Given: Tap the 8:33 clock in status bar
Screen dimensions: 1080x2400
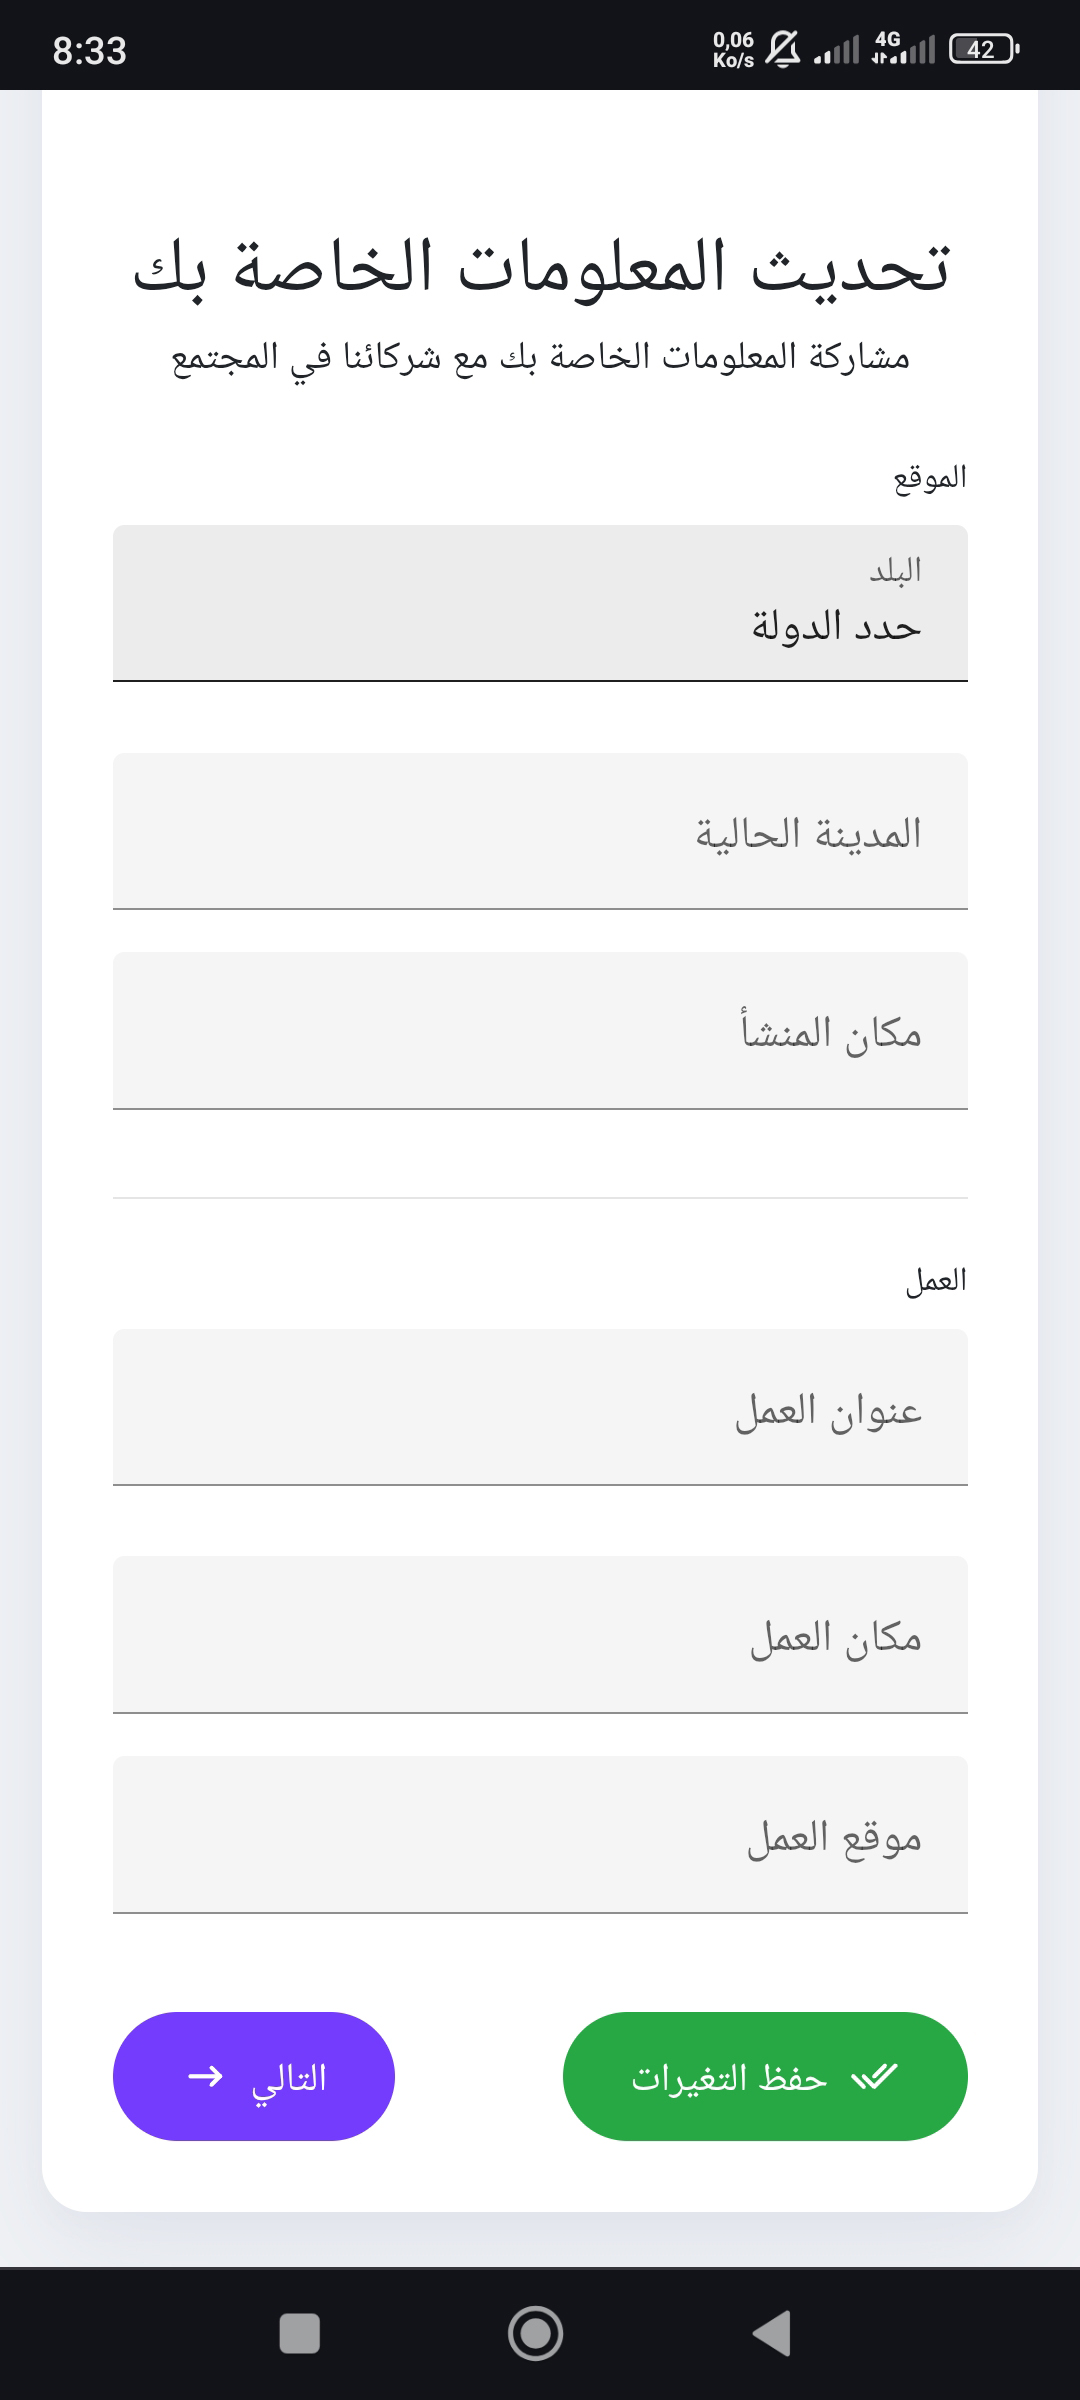Looking at the screenshot, I should click(x=90, y=50).
